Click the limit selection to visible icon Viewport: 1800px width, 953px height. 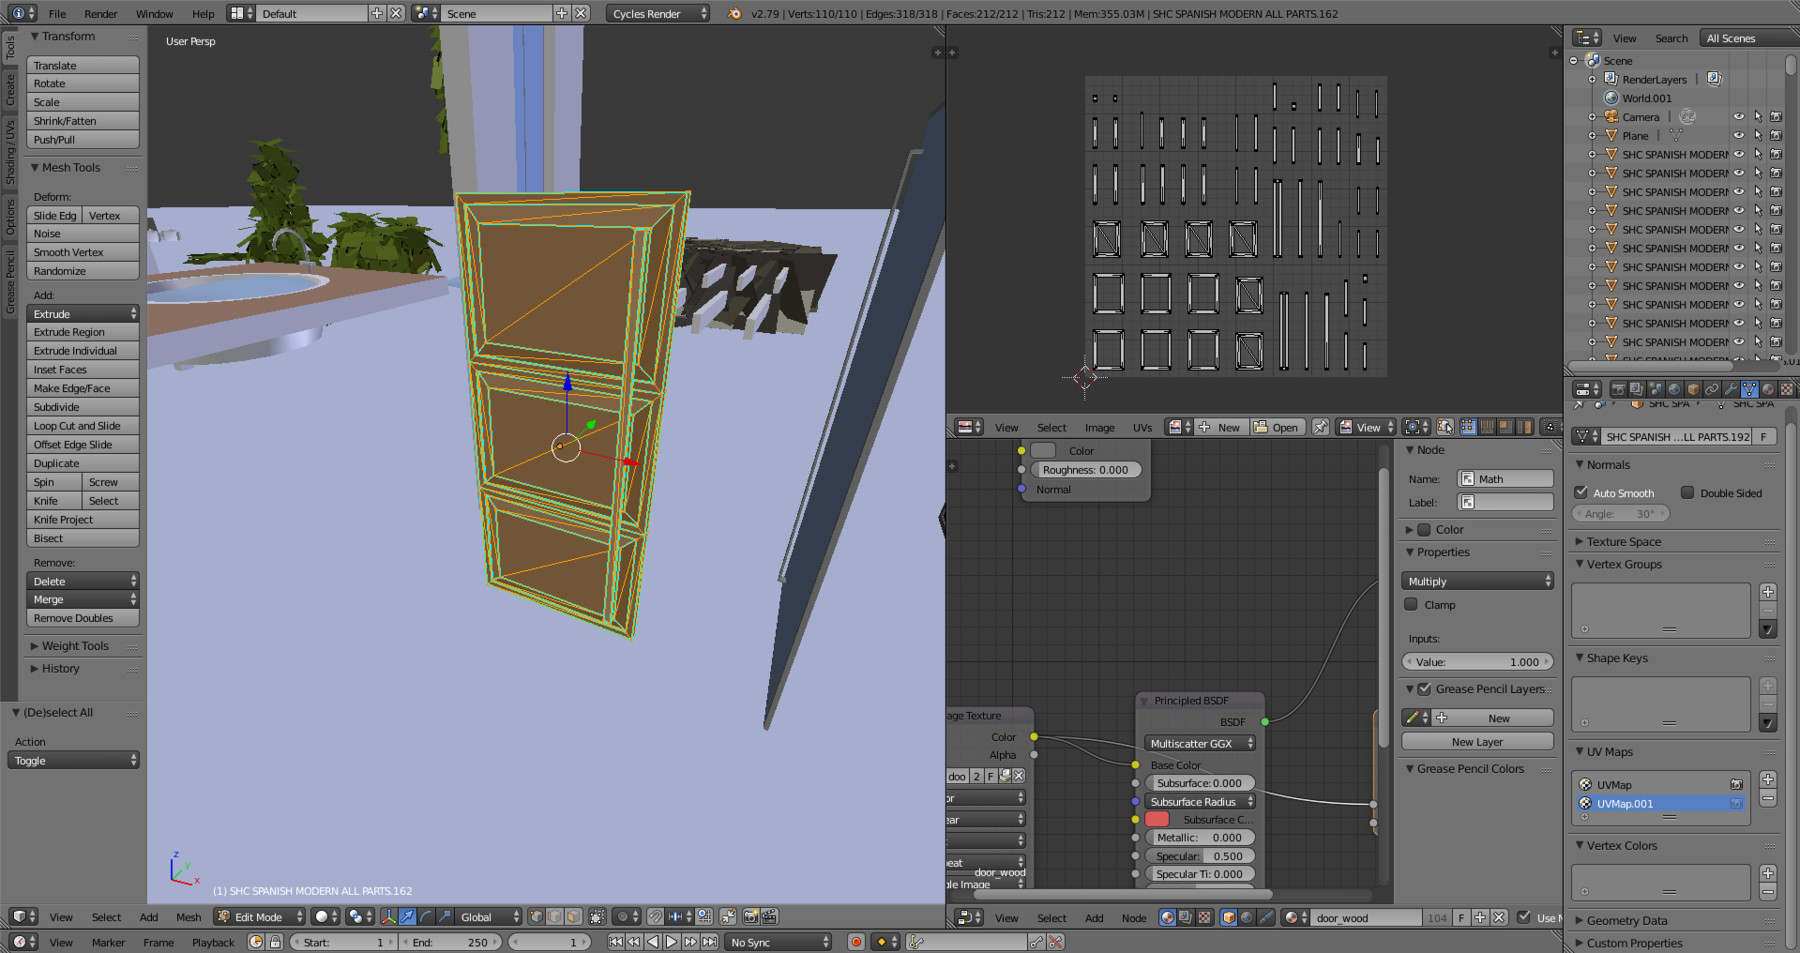[597, 917]
